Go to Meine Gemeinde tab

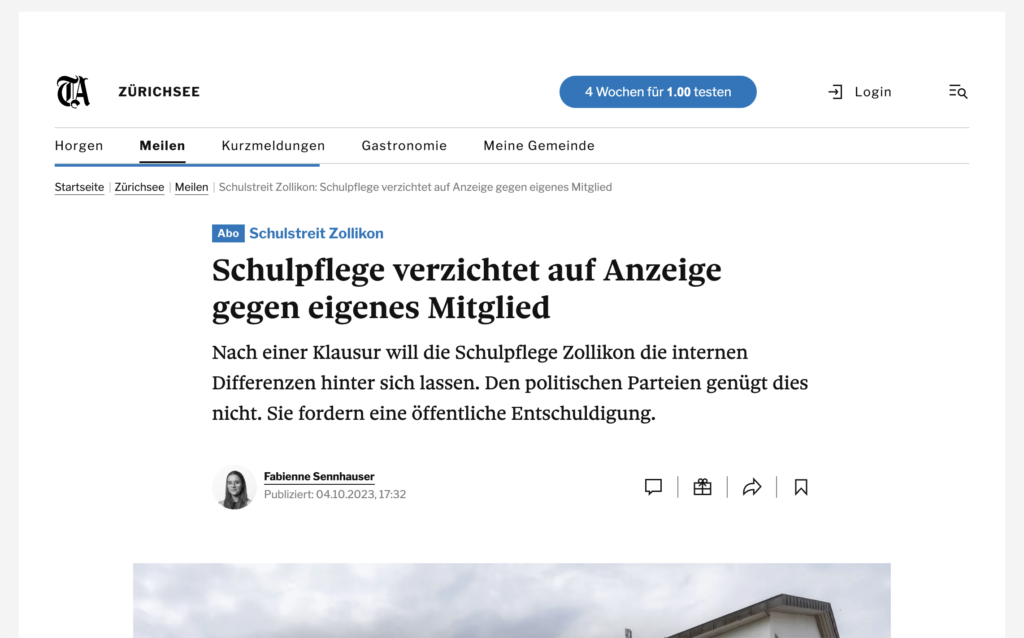[x=539, y=146]
